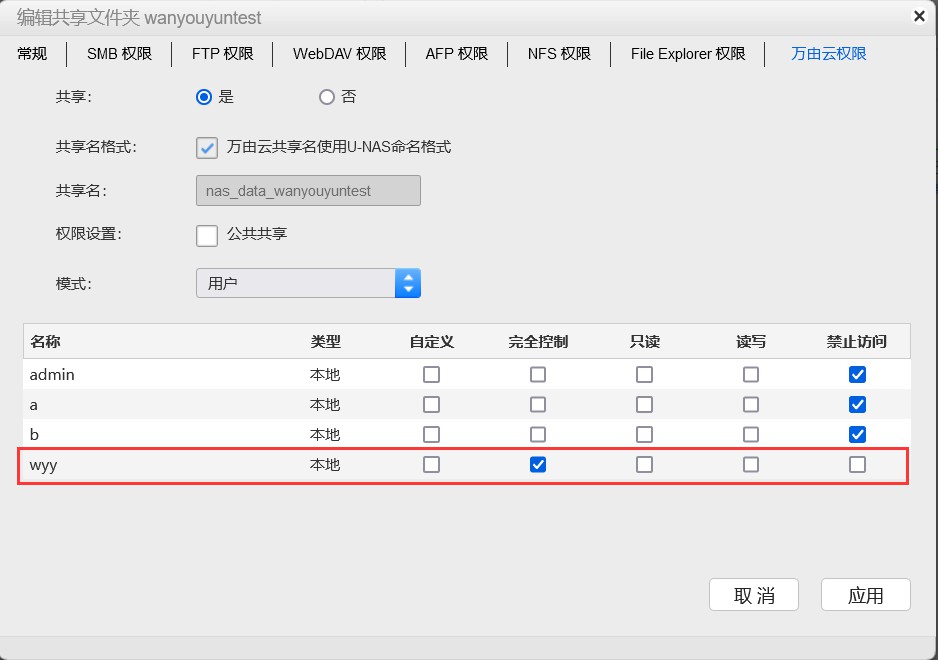Screen dimensions: 938x660
Task: Uncheck 禁止访问 for user admin
Action: [857, 375]
